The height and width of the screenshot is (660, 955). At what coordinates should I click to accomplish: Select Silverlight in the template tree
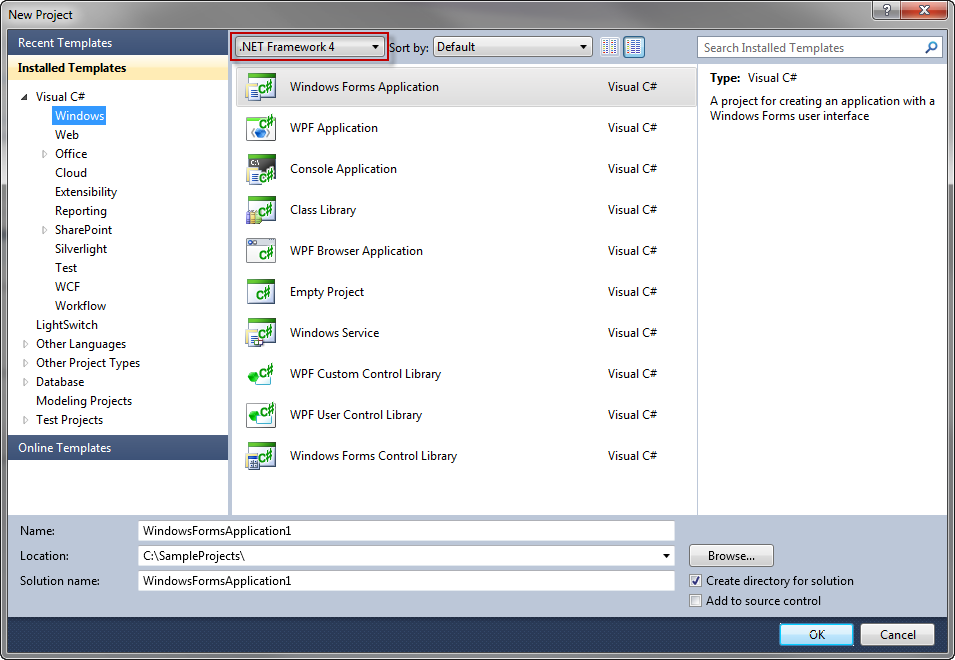coord(81,249)
